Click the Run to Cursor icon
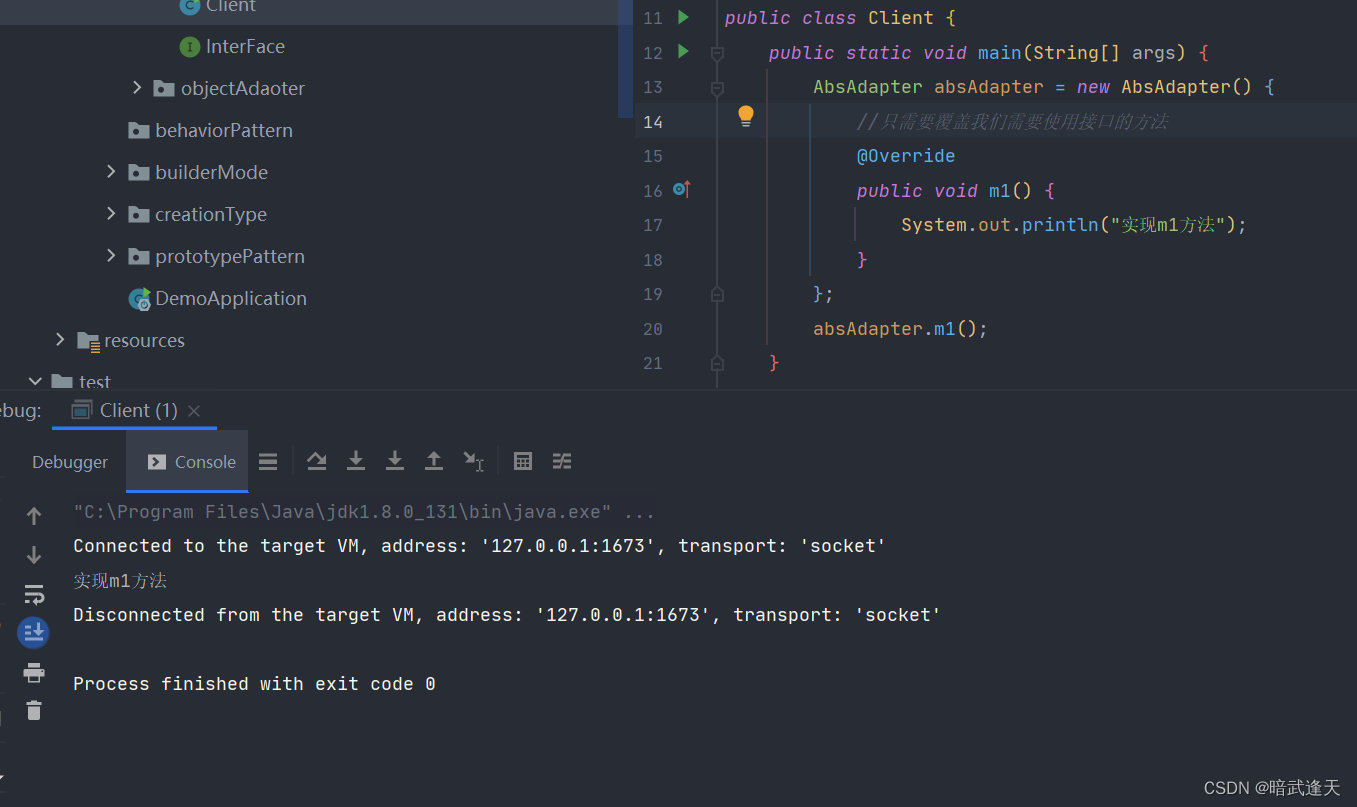The height and width of the screenshot is (807, 1357). pos(473,461)
